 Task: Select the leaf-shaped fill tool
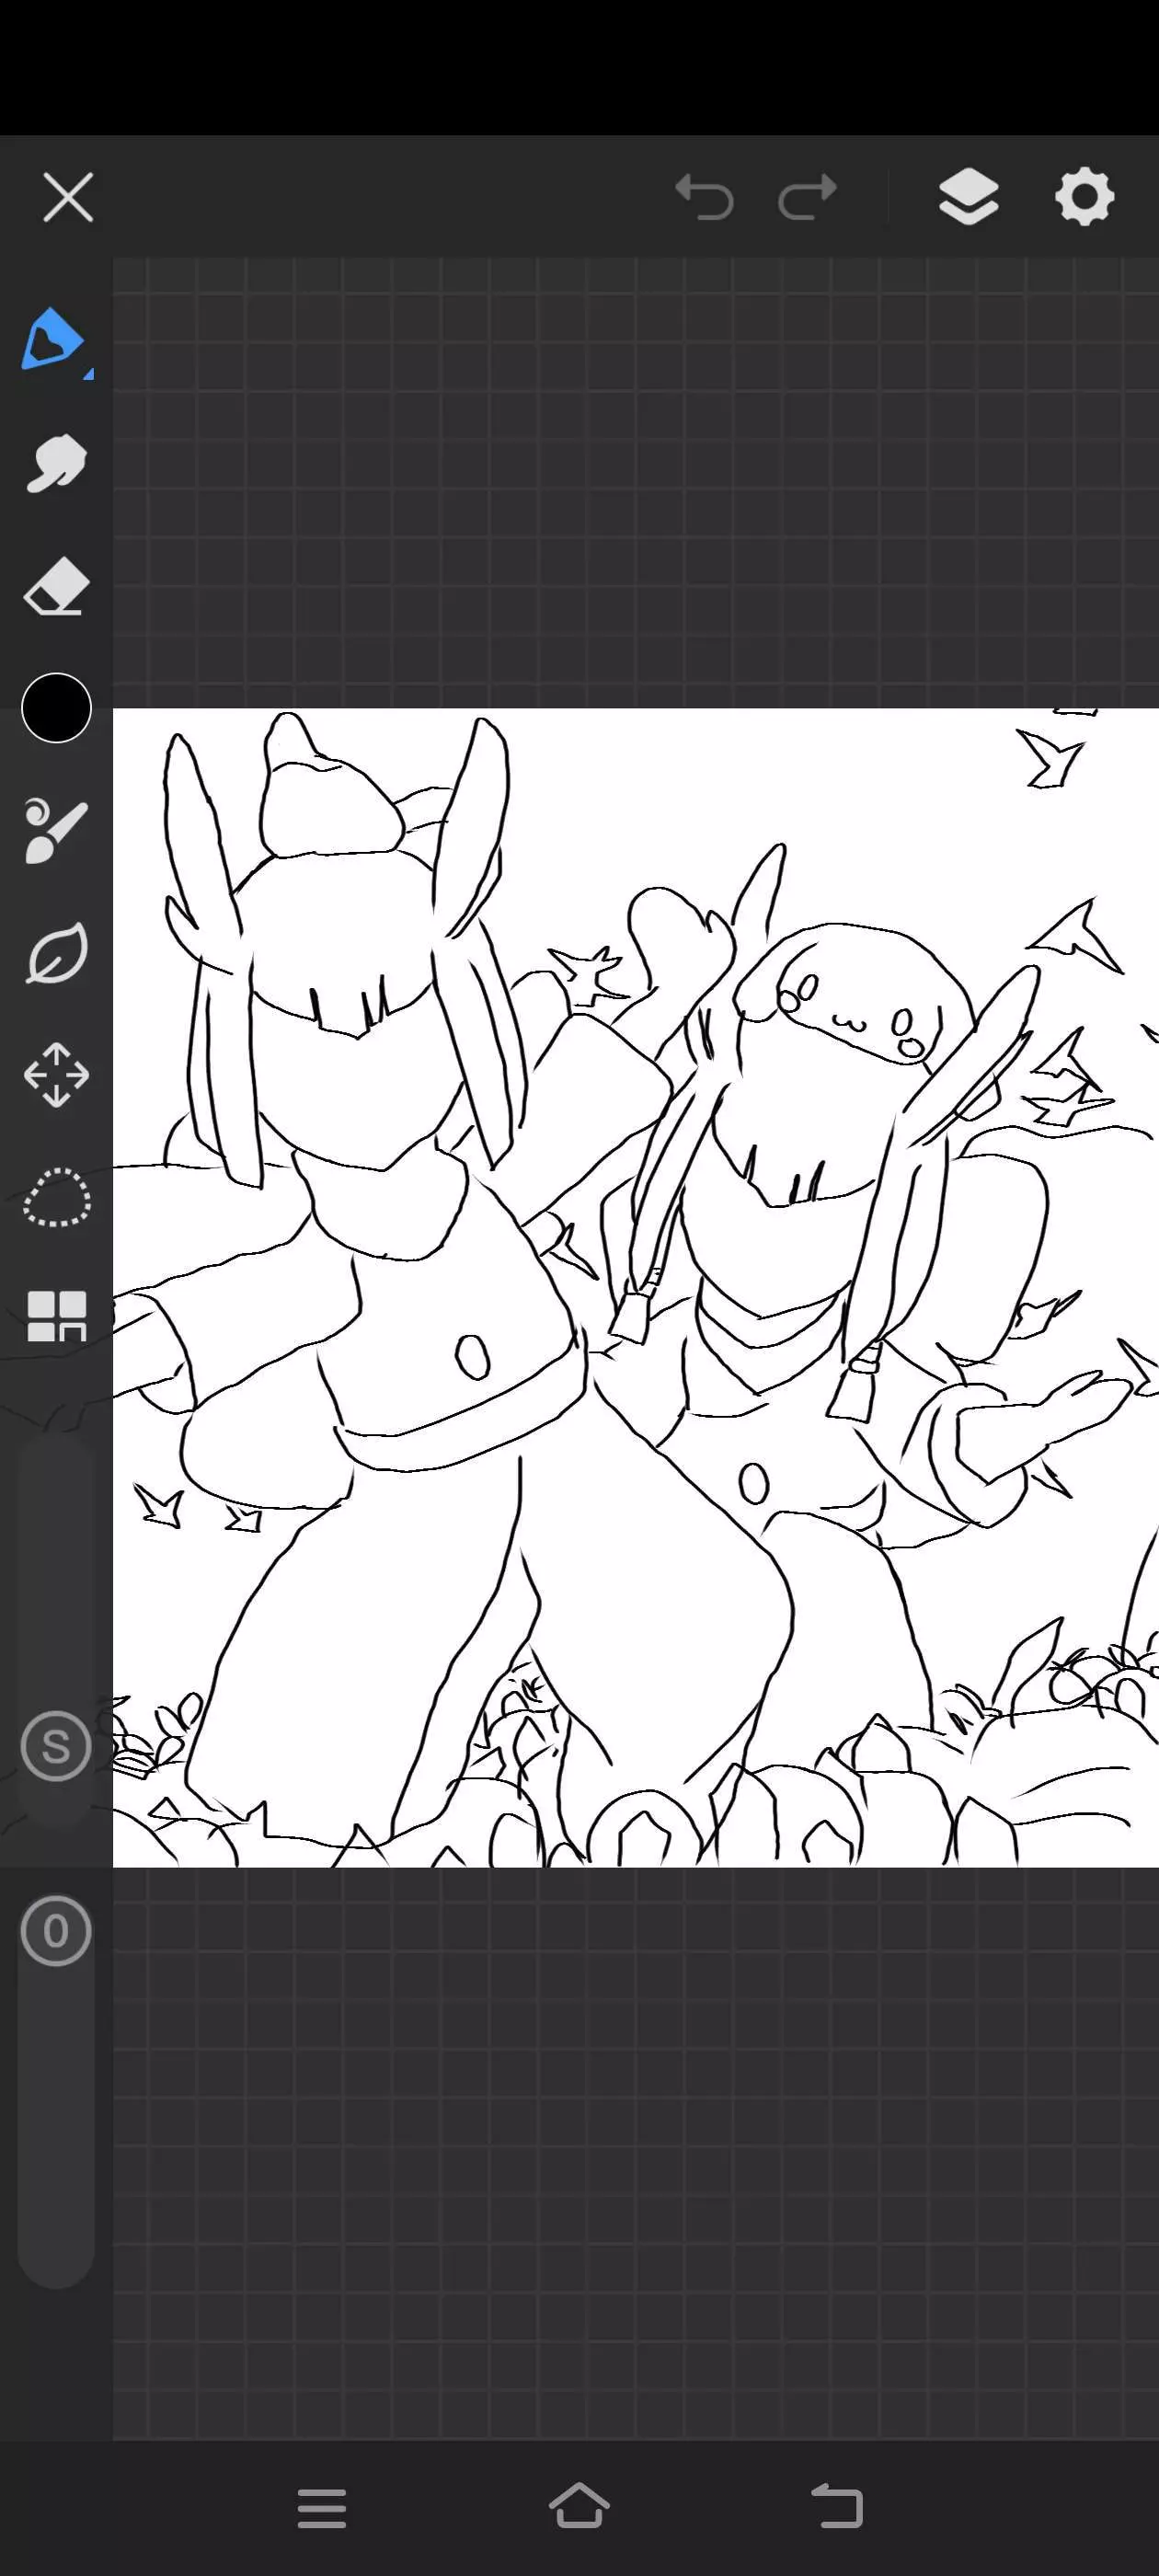[56, 953]
